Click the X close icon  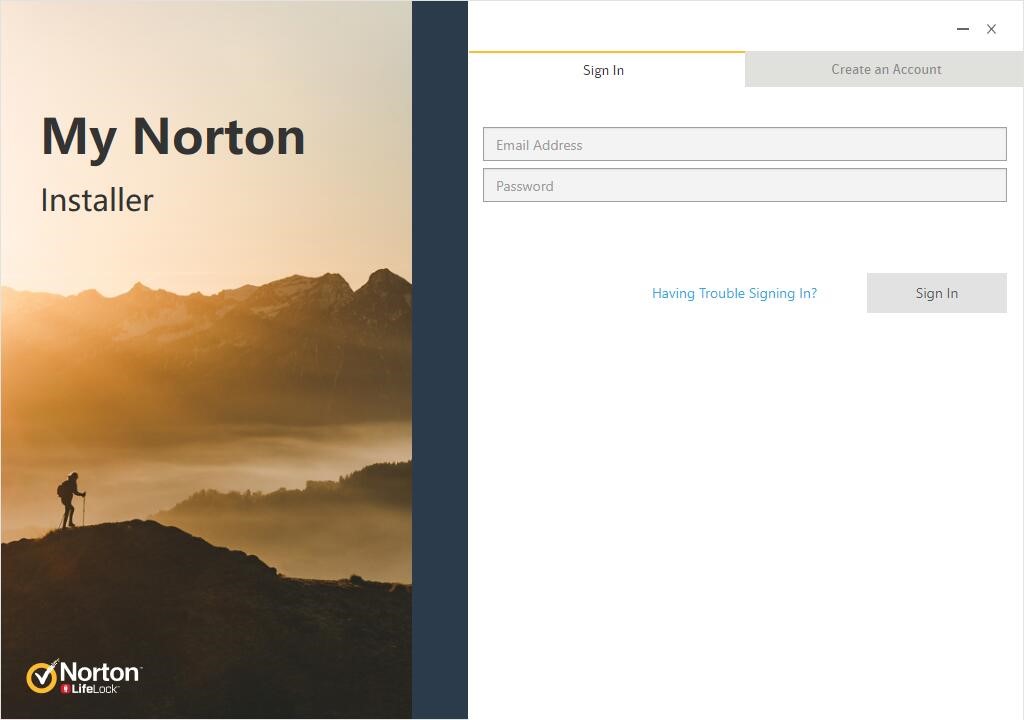[x=991, y=29]
